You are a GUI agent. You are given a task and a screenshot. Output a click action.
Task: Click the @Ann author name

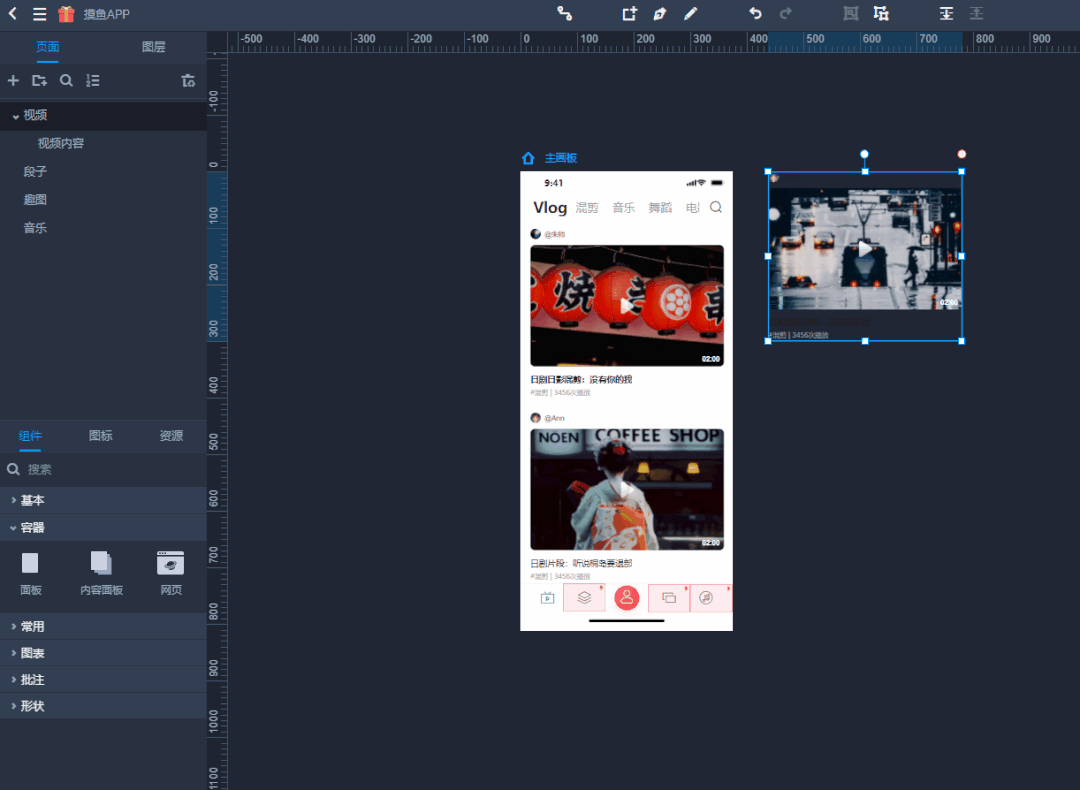tap(554, 418)
